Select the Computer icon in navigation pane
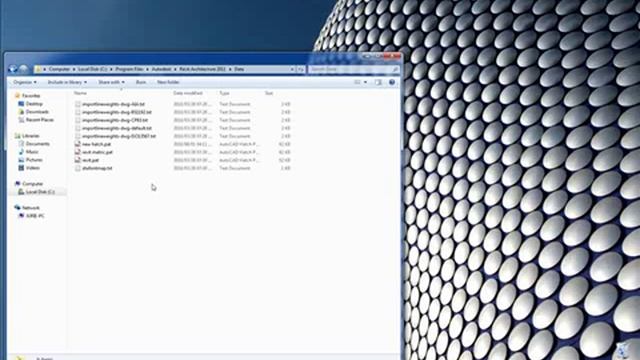Screen dimensions: 640x360 [17, 184]
